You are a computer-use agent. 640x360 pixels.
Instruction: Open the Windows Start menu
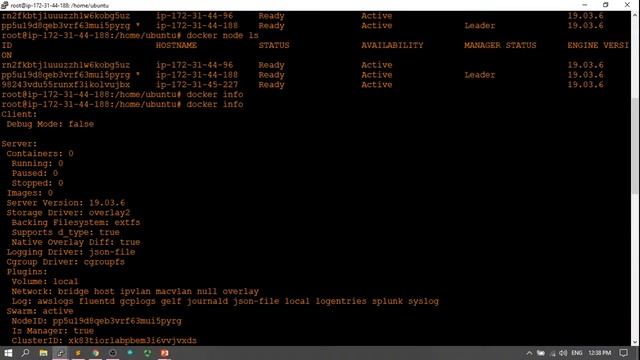point(8,353)
